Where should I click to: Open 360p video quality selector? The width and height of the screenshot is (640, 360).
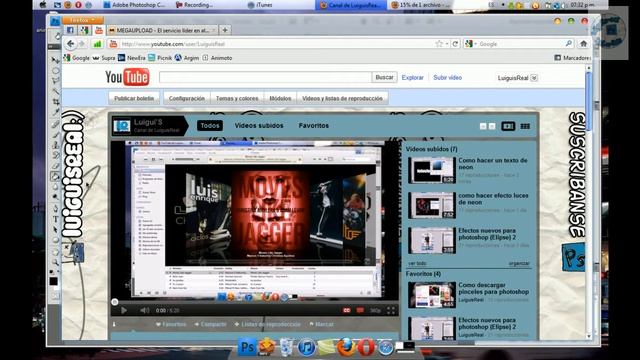375,311
